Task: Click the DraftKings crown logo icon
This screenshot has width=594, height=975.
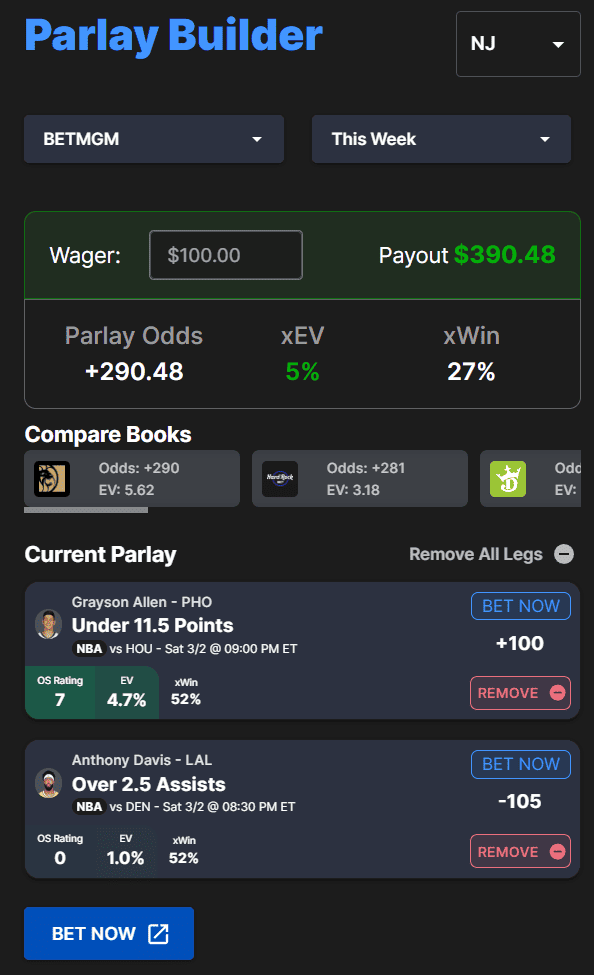Action: (x=508, y=479)
